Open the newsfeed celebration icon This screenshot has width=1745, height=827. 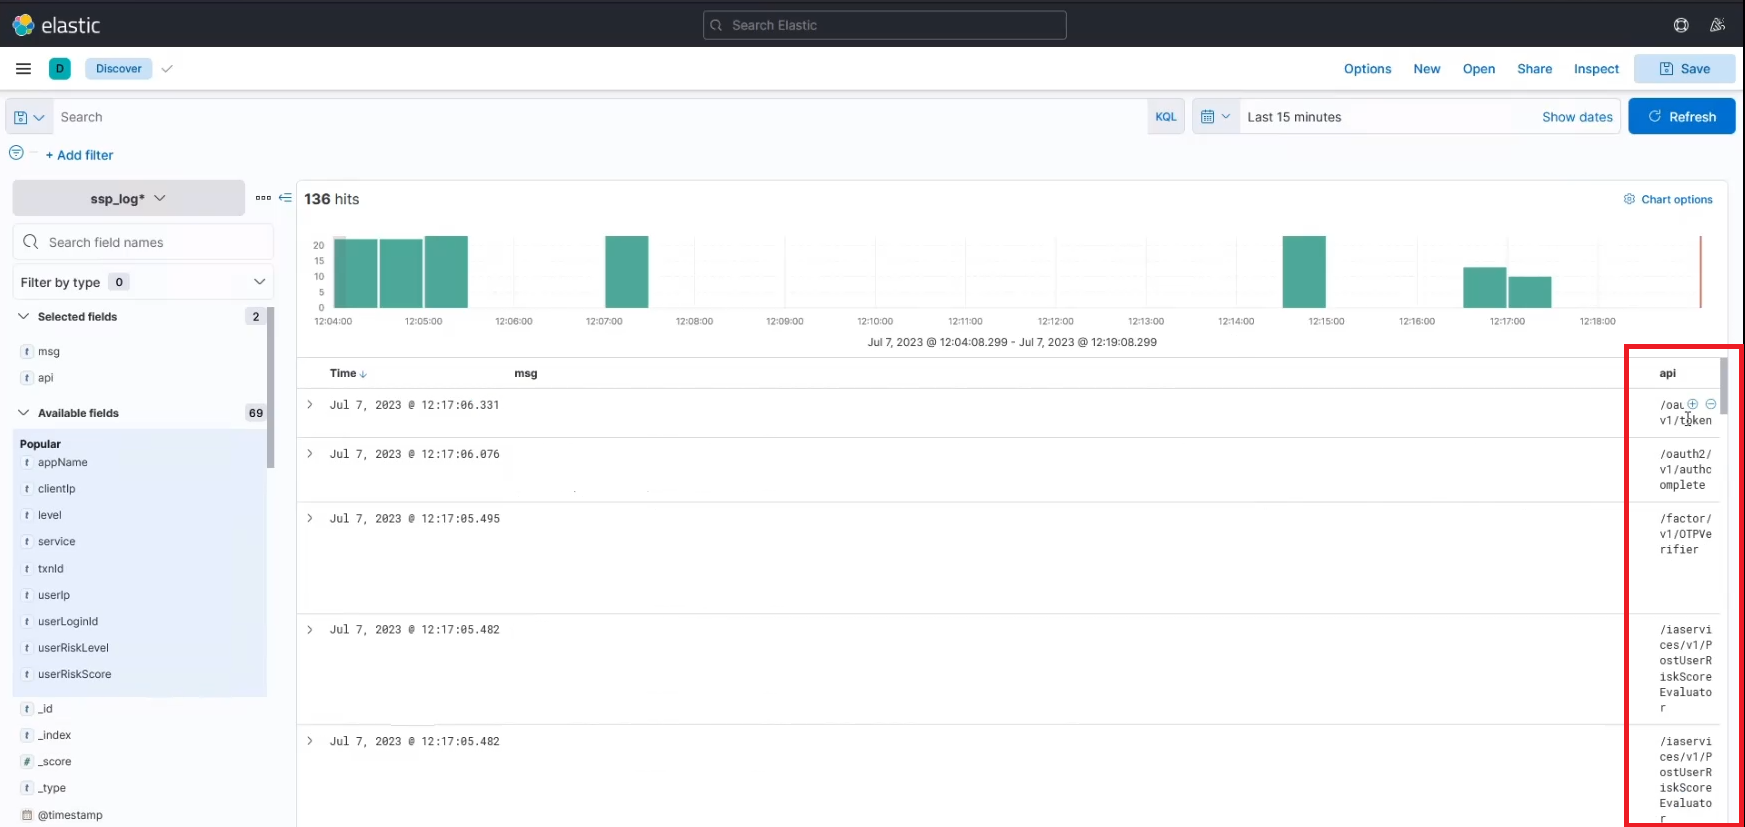pos(1717,25)
